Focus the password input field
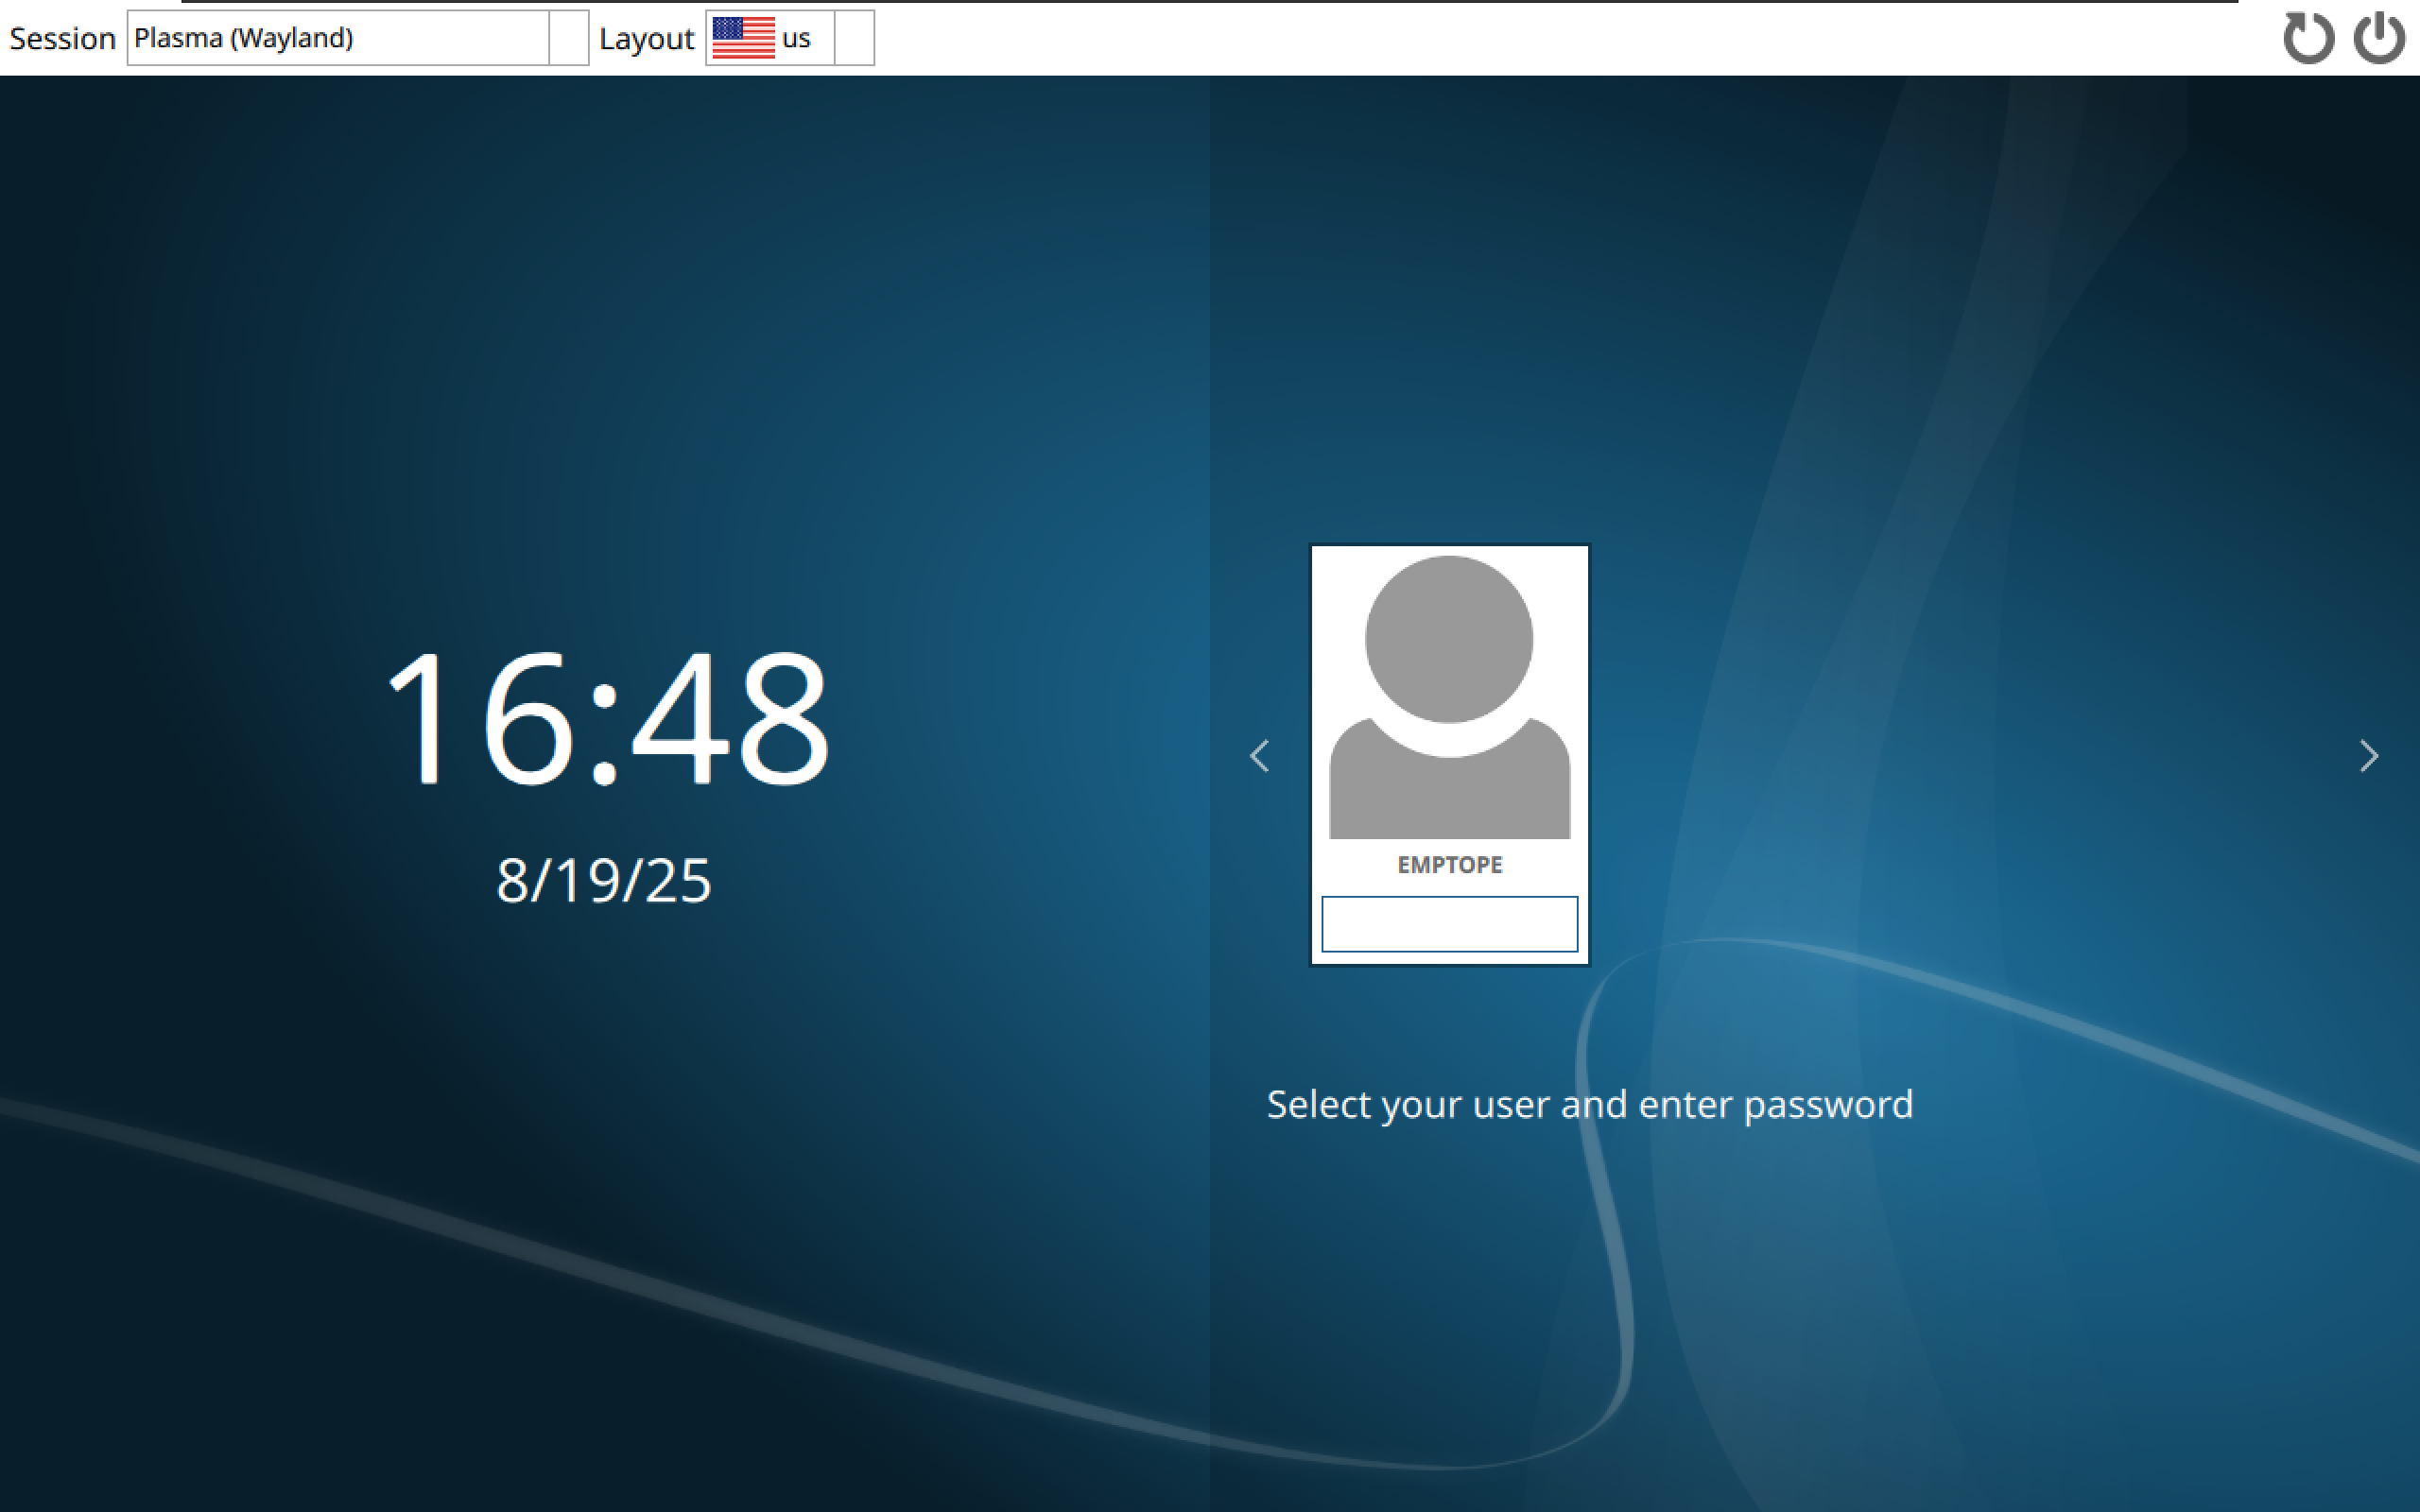This screenshot has width=2420, height=1512. (x=1449, y=923)
